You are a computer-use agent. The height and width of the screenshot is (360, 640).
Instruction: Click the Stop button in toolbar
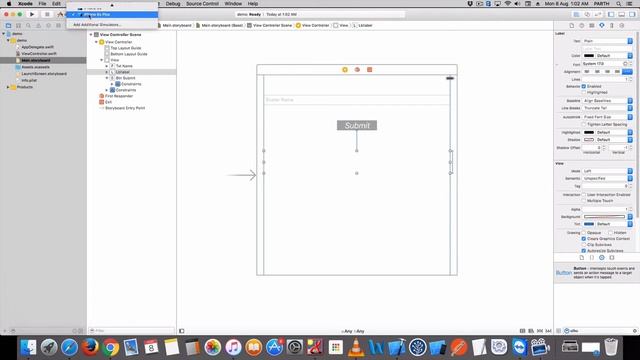(x=47, y=14)
